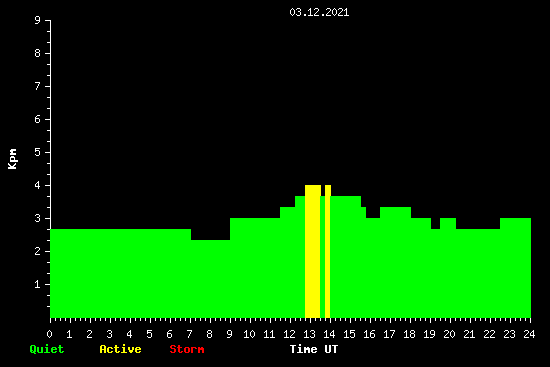Click x-axis hour label 8
The height and width of the screenshot is (367, 550).
[x=209, y=334]
